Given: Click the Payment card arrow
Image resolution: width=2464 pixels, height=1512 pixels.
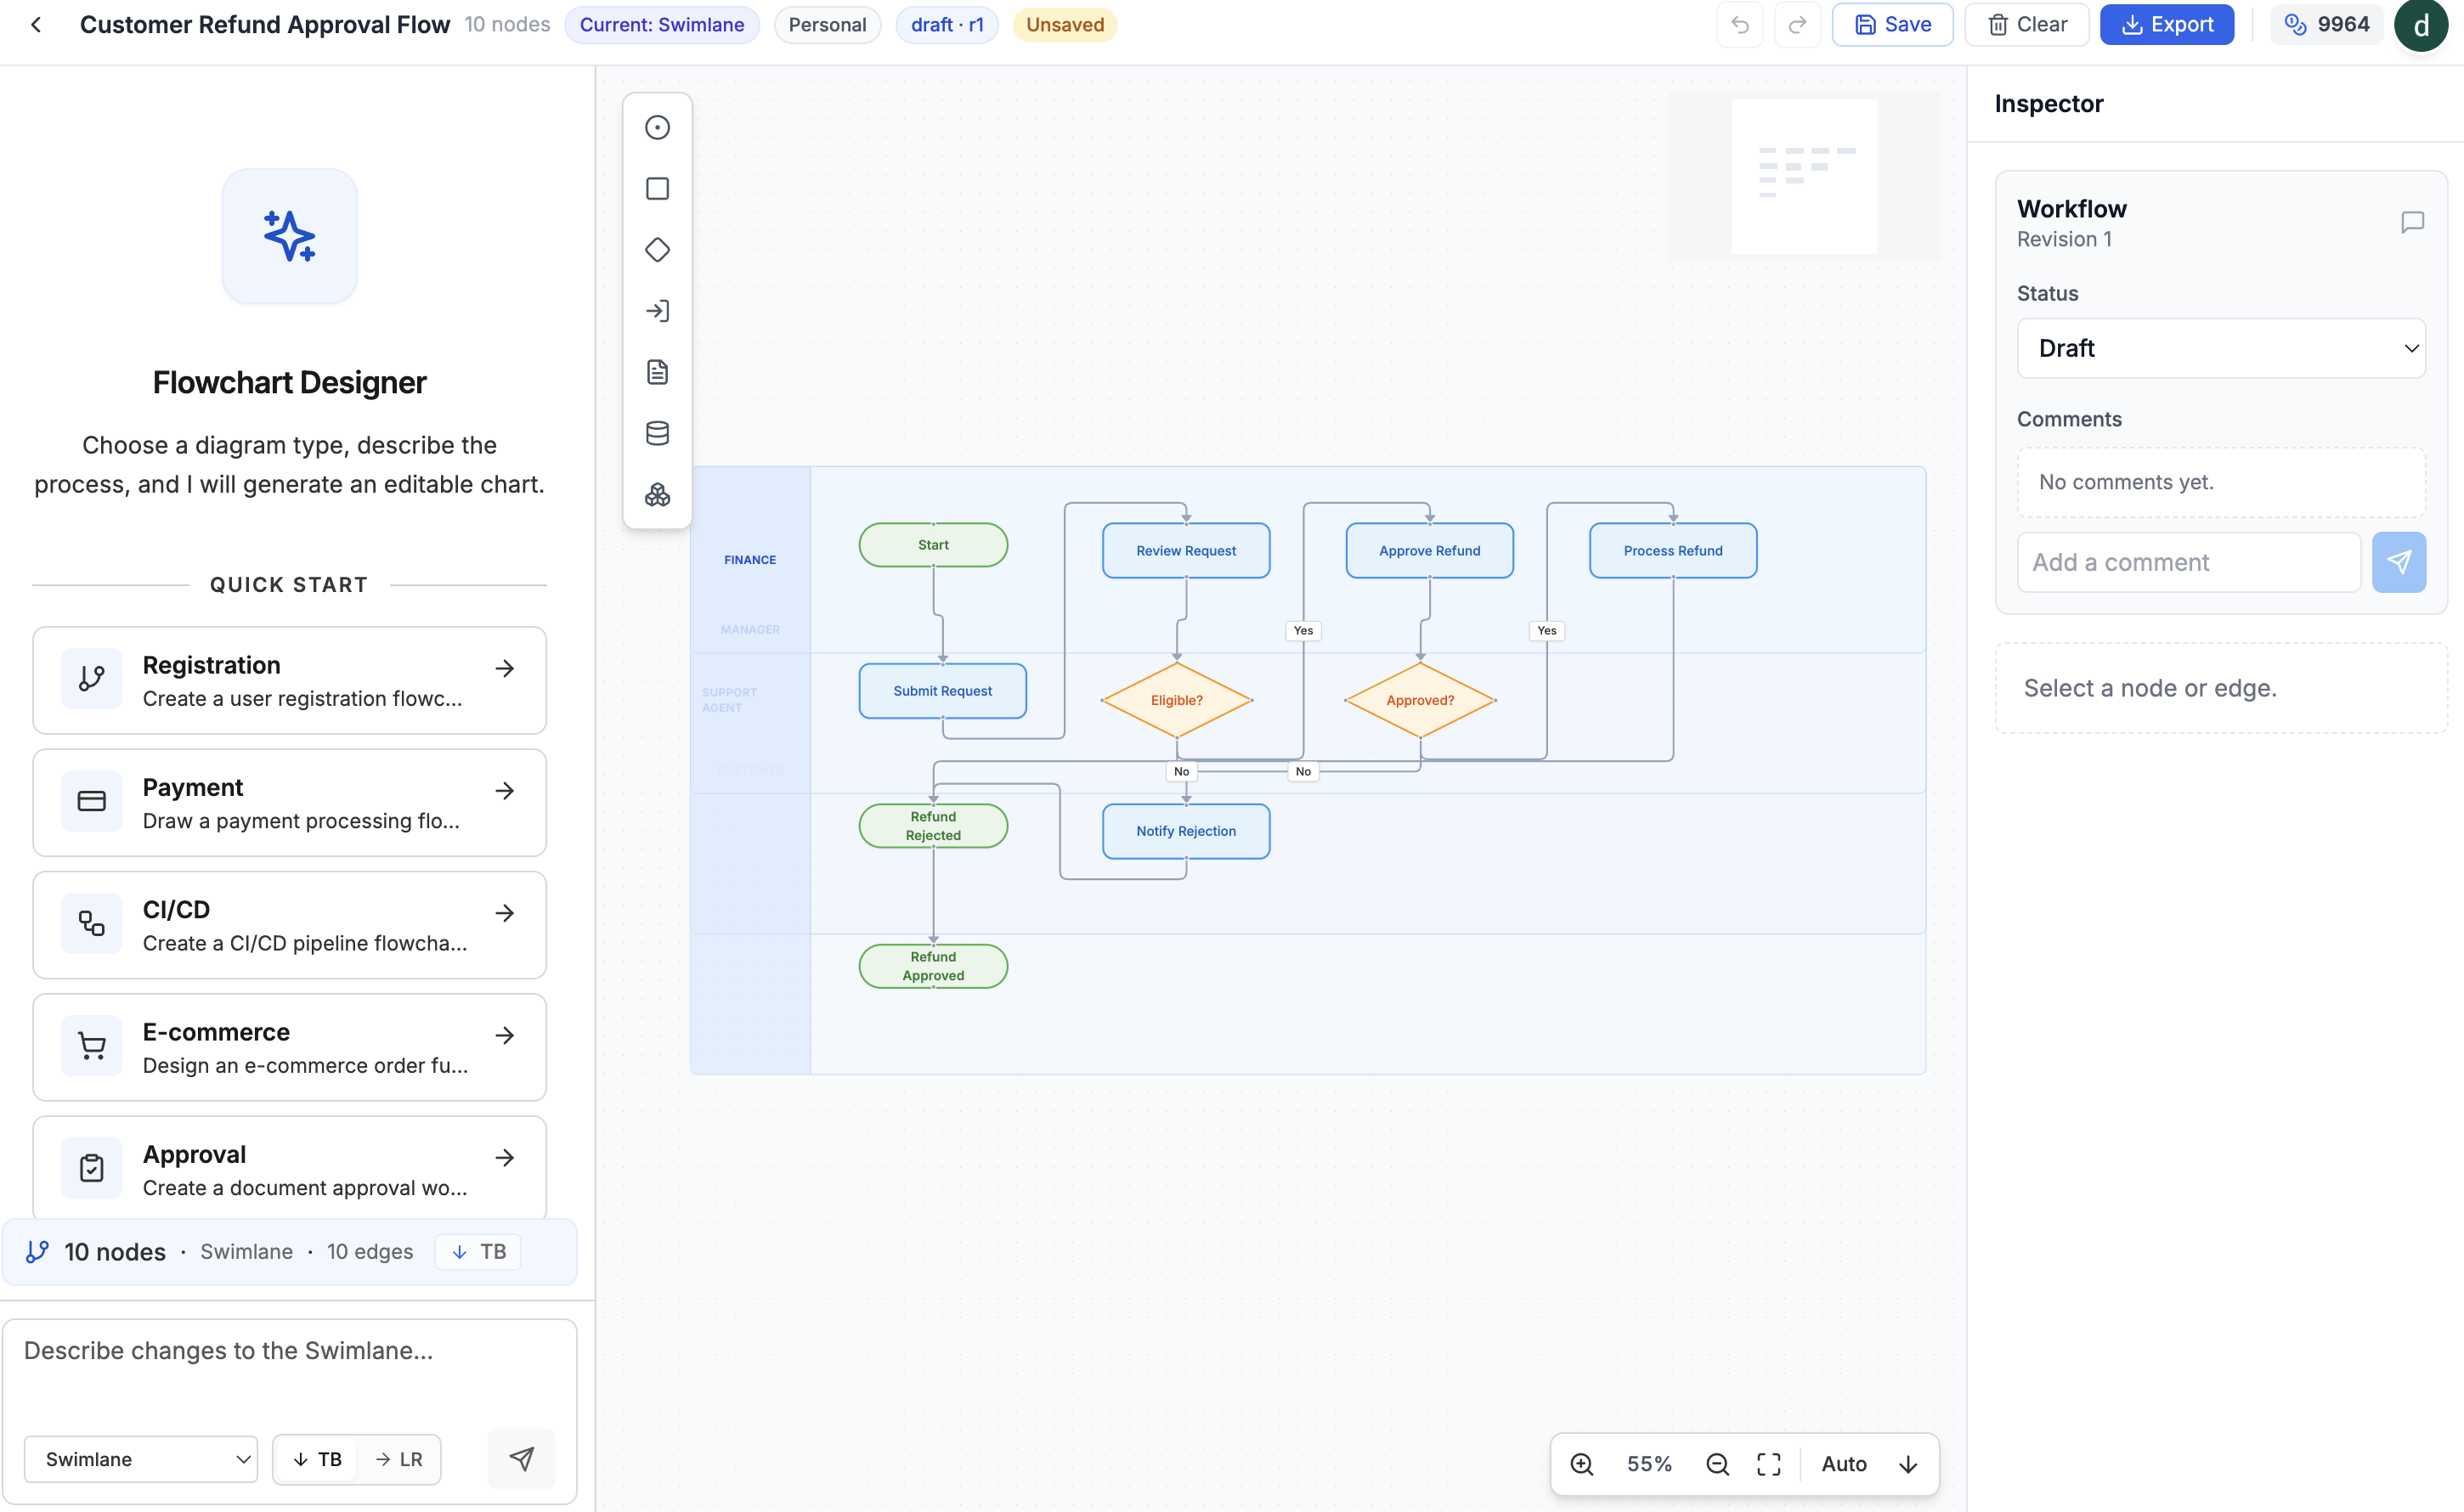Looking at the screenshot, I should pos(505,790).
